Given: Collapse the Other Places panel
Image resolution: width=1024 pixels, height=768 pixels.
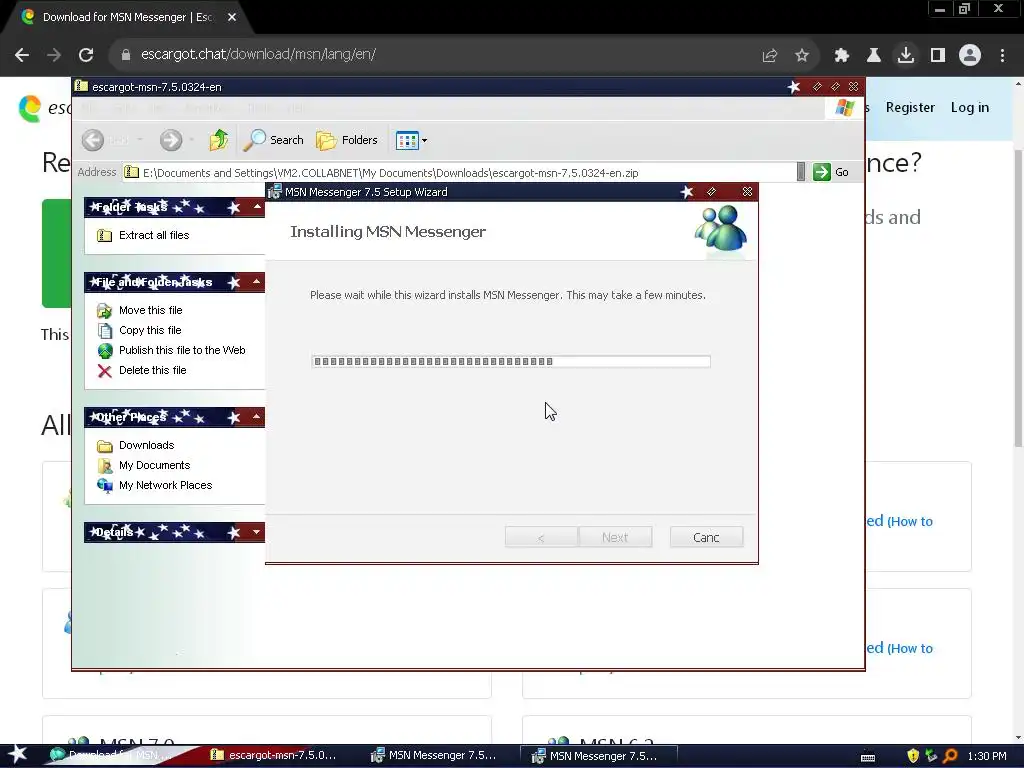Looking at the screenshot, I should [x=257, y=417].
